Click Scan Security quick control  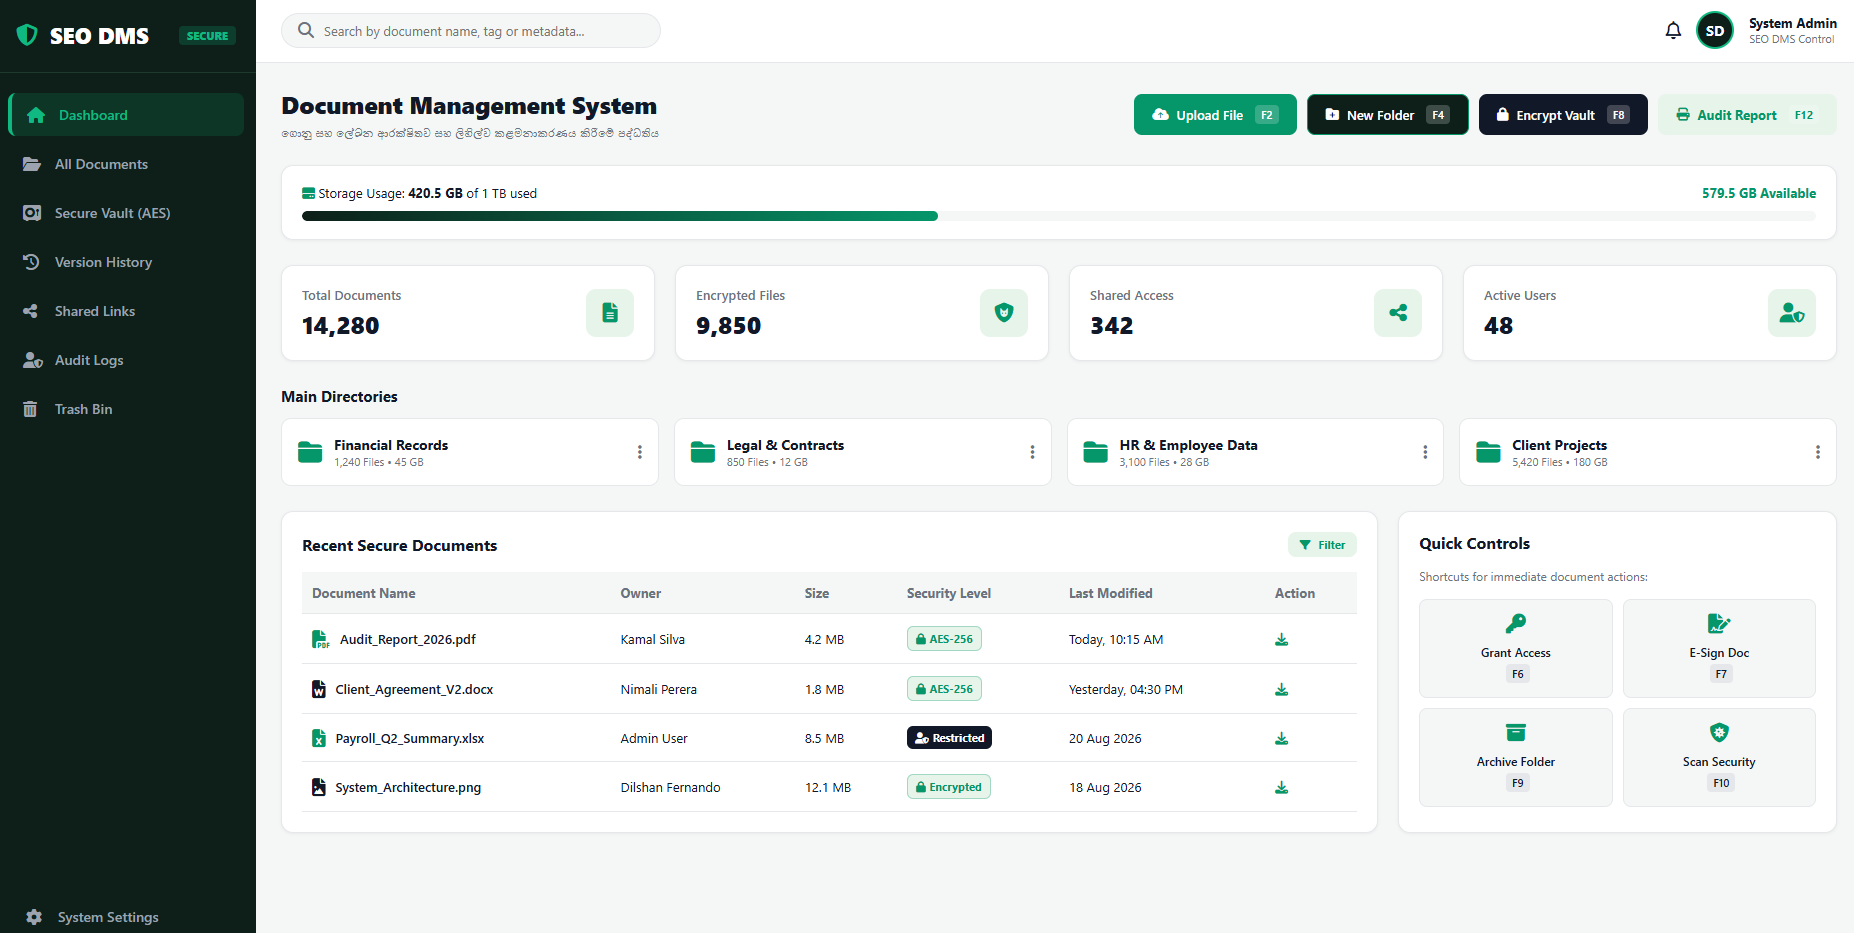1719,757
